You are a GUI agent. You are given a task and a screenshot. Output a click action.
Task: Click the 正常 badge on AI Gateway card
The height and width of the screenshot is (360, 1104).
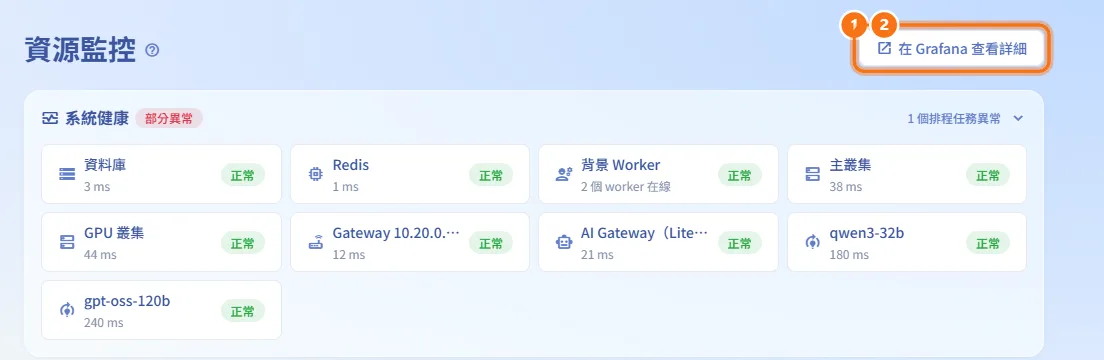coord(740,243)
